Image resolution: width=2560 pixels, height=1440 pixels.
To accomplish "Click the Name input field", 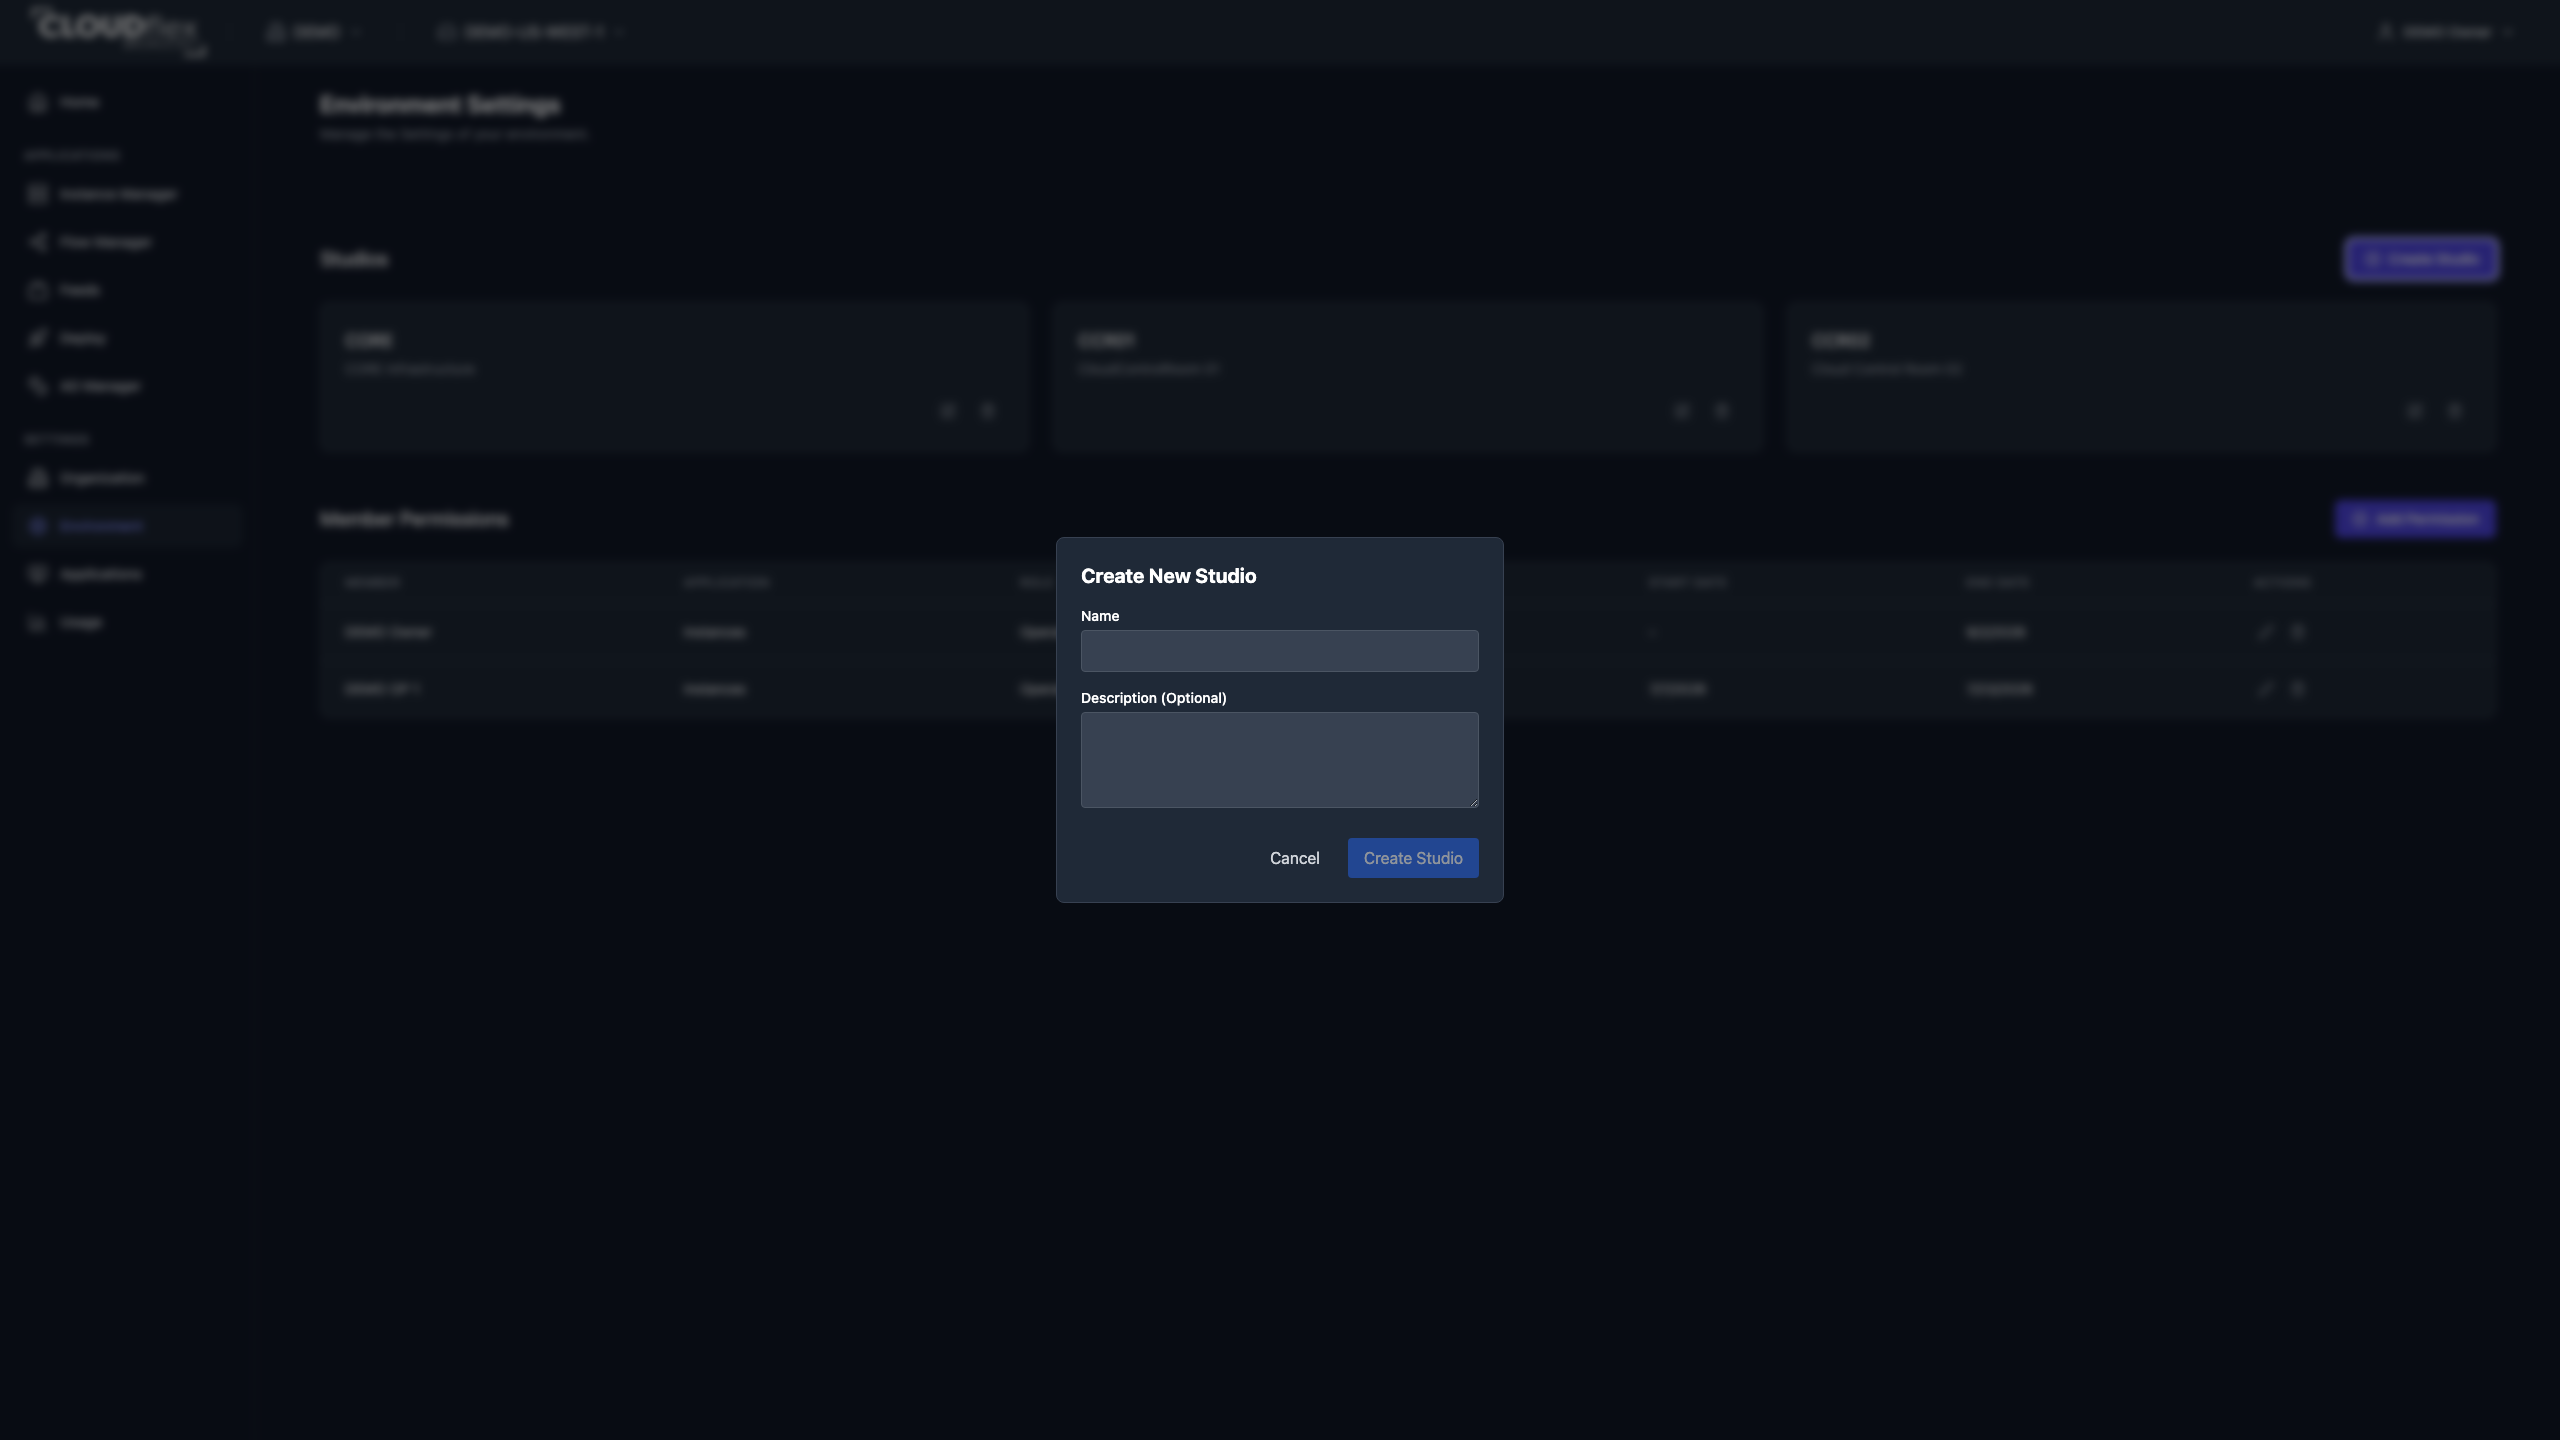I will [1279, 651].
